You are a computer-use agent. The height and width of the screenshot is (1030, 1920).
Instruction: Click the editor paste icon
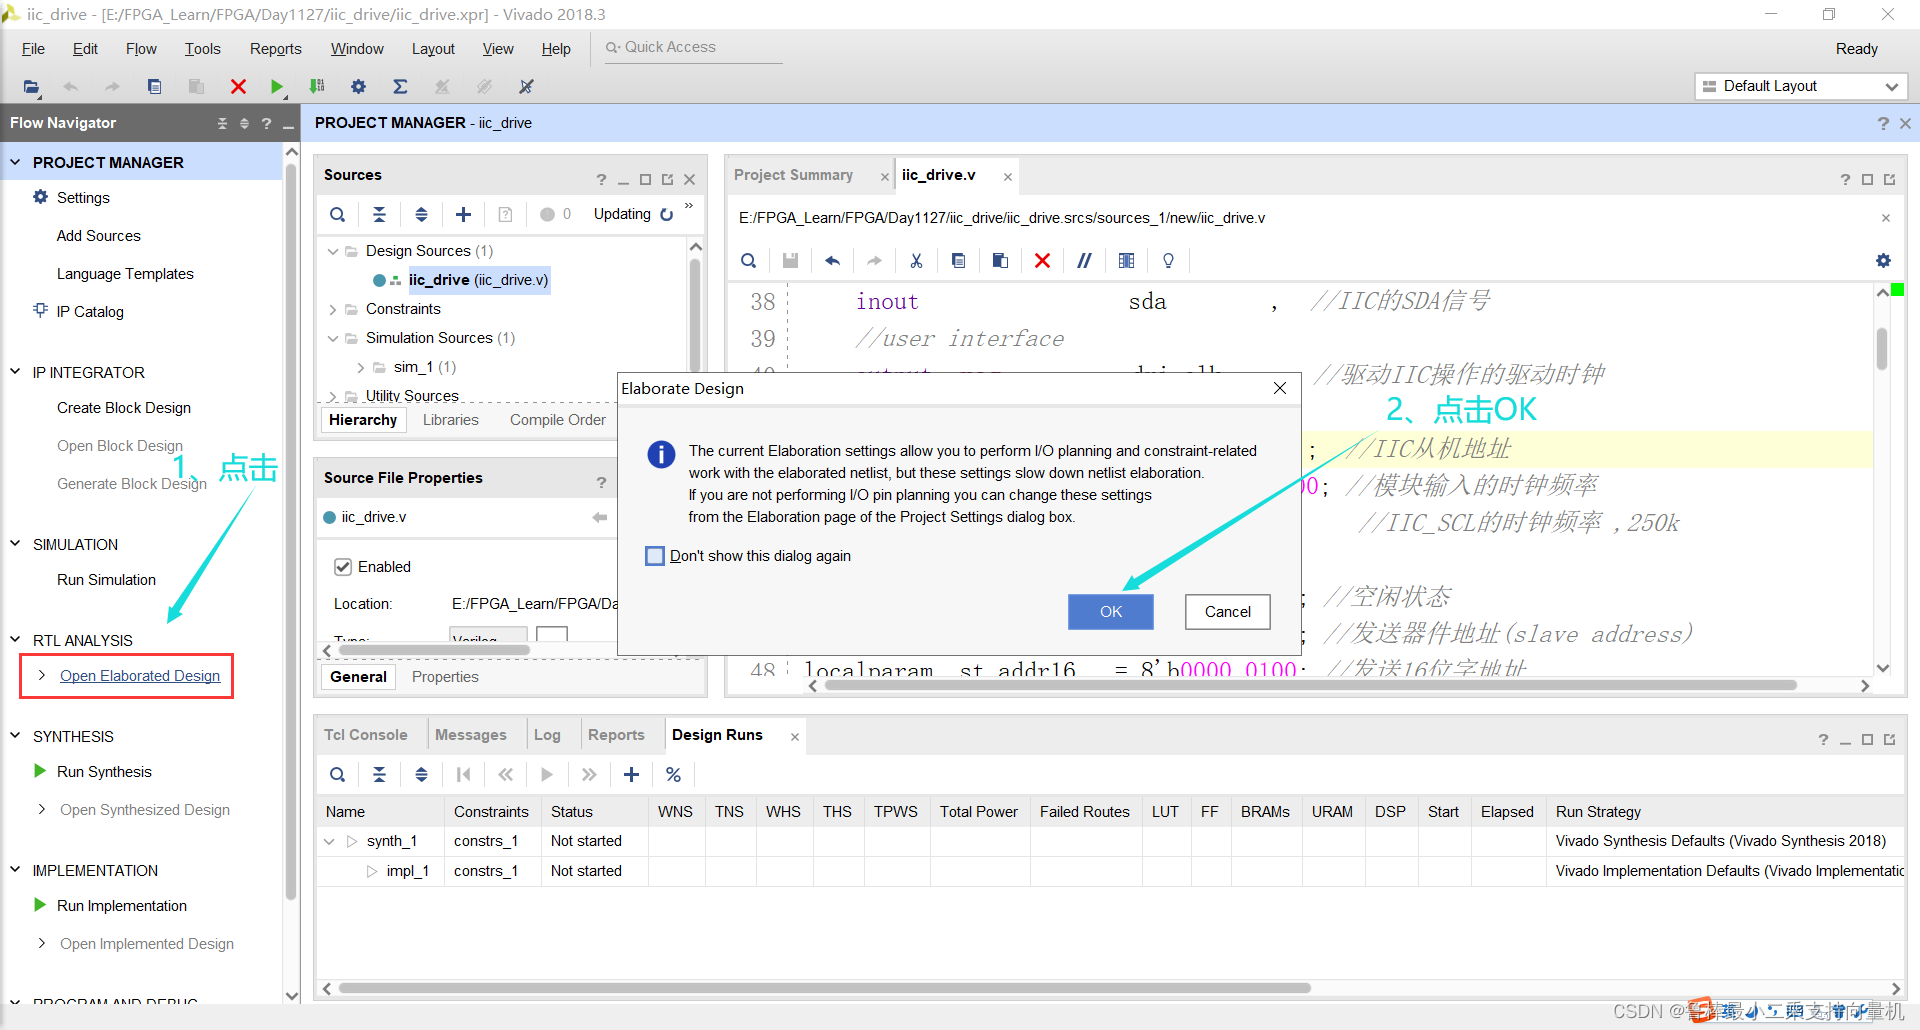(x=1000, y=261)
